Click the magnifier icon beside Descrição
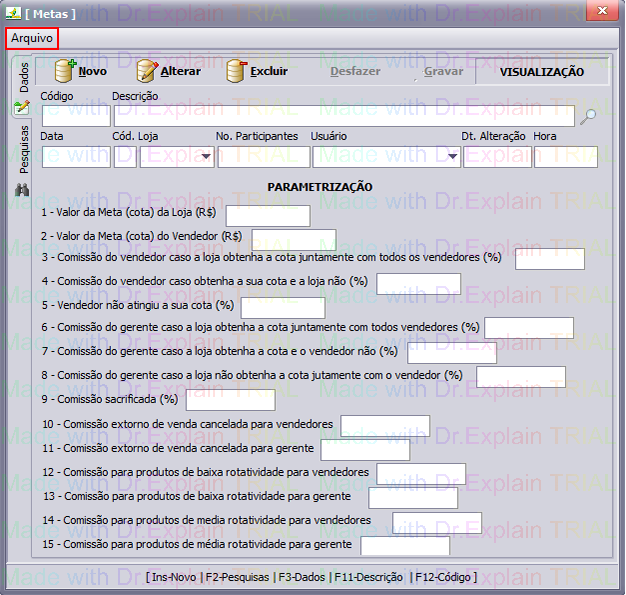Image resolution: width=626 pixels, height=595 pixels. coord(589,116)
